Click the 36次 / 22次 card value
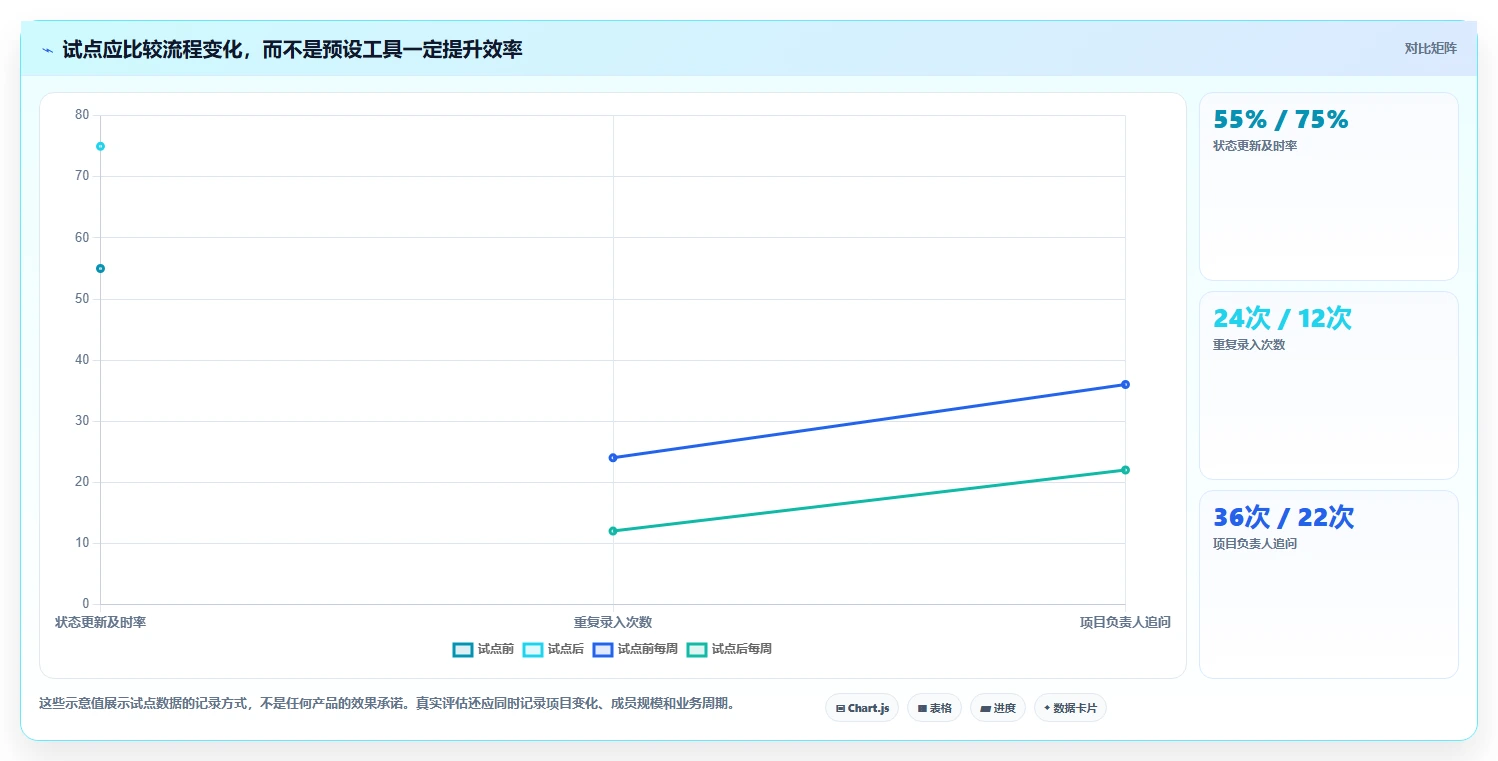 click(1283, 517)
